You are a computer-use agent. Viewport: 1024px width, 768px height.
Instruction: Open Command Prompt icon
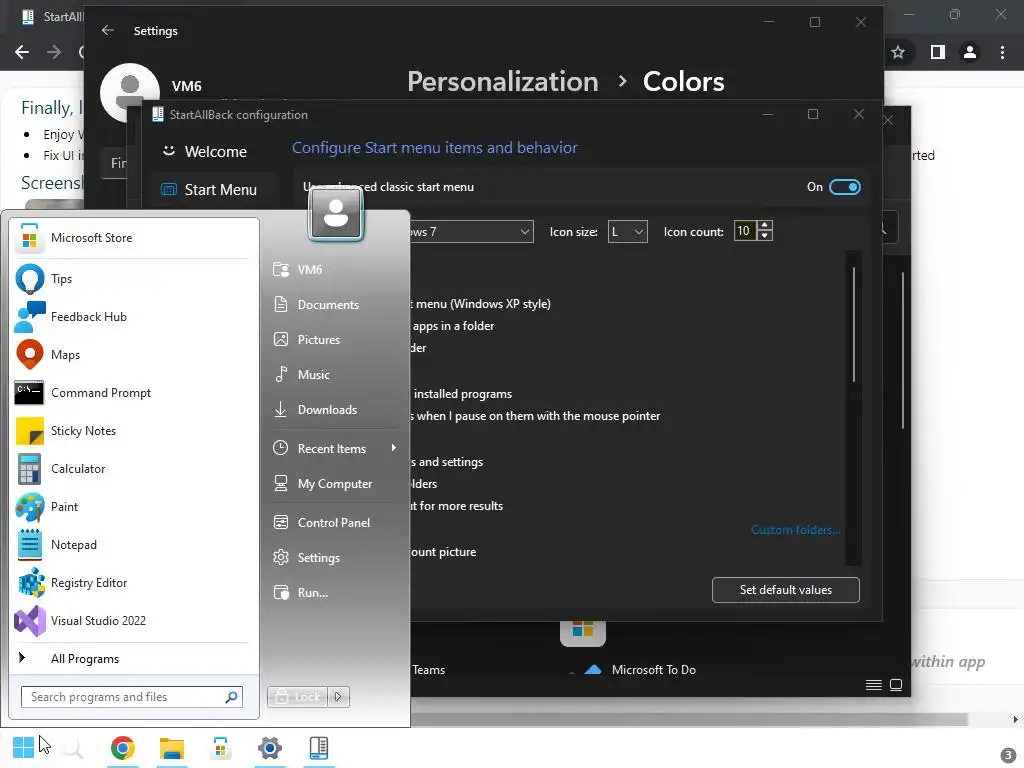[29, 392]
